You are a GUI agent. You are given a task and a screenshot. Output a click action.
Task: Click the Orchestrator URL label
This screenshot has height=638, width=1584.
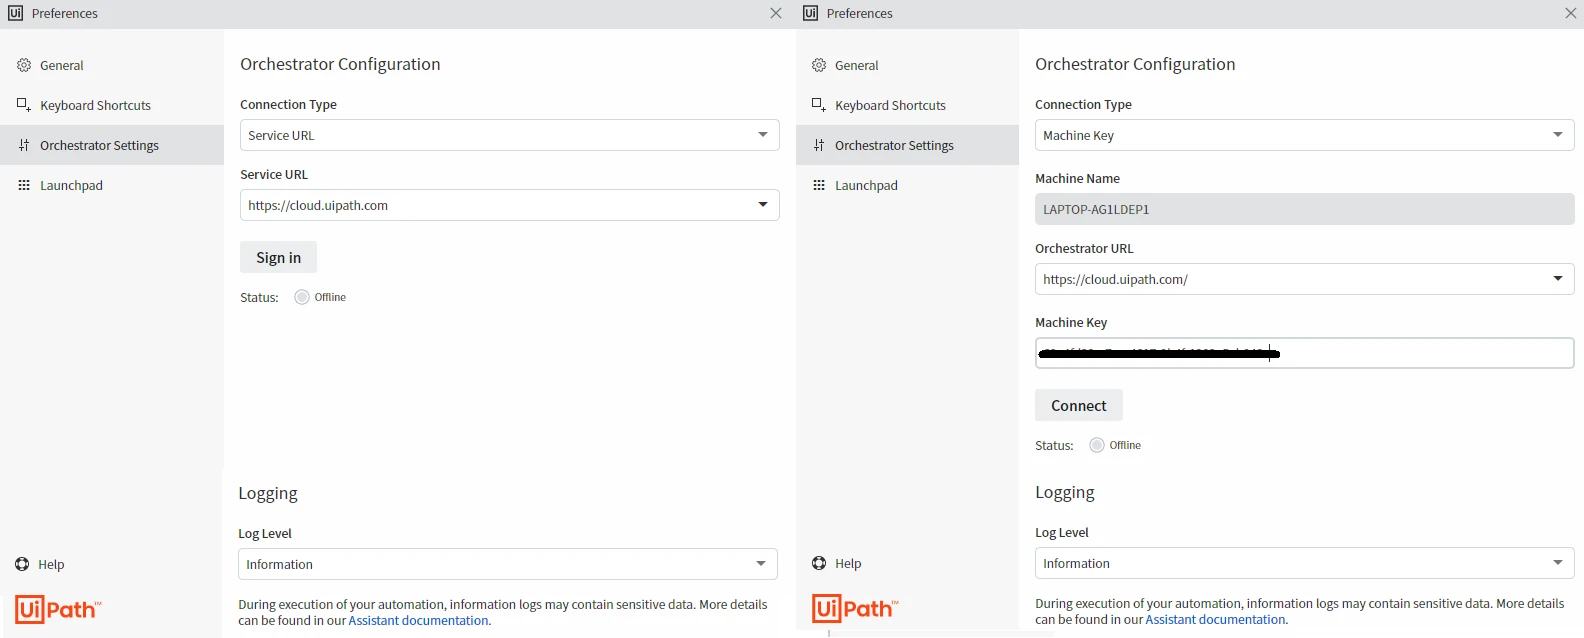click(1084, 248)
